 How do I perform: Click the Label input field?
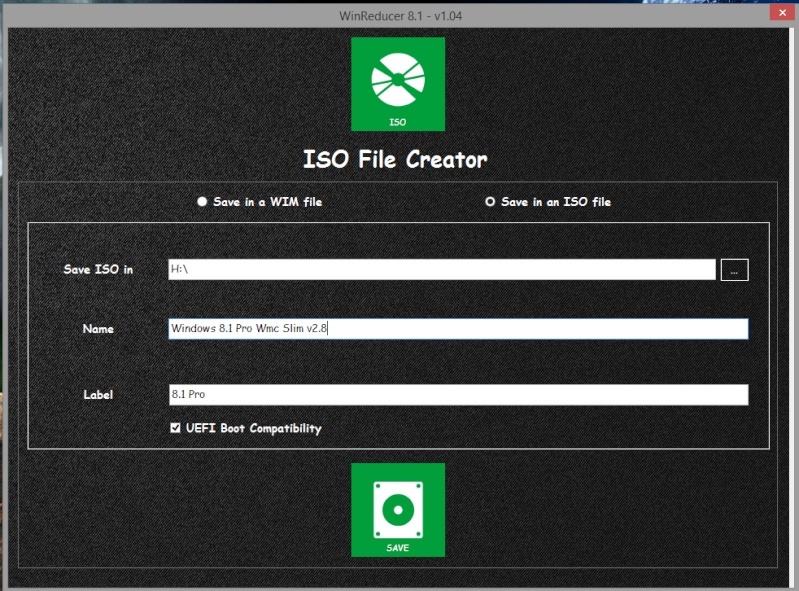458,394
